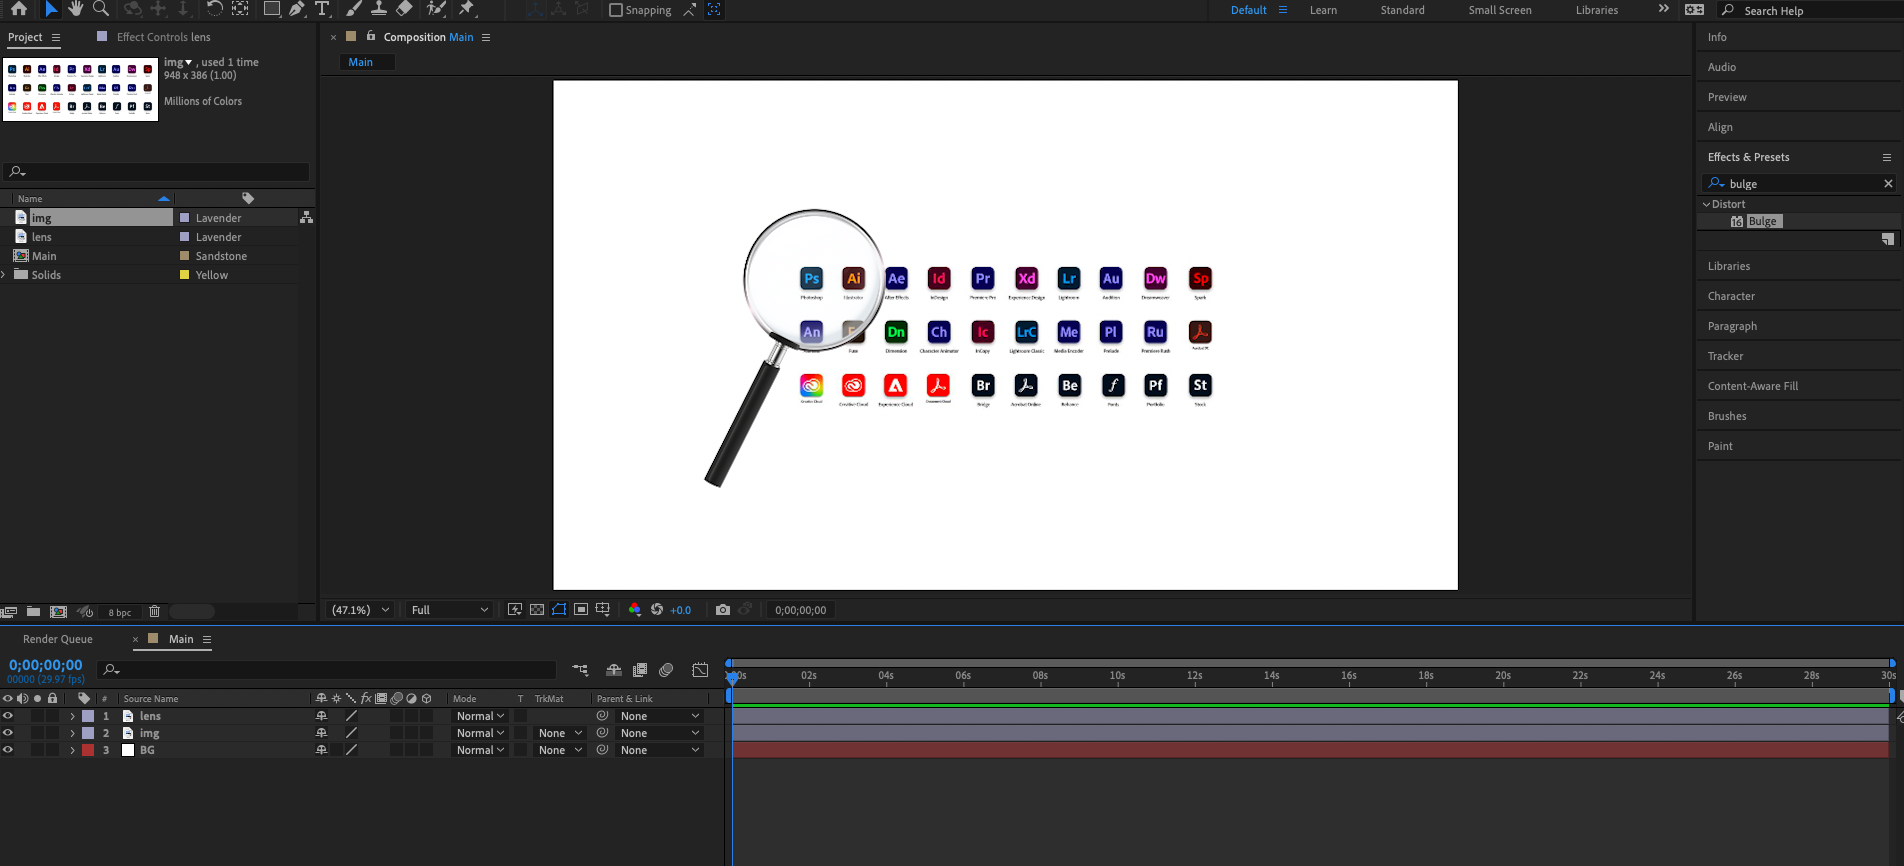Image resolution: width=1904 pixels, height=866 pixels.
Task: Enable the Snapping checkbox
Action: (x=616, y=10)
